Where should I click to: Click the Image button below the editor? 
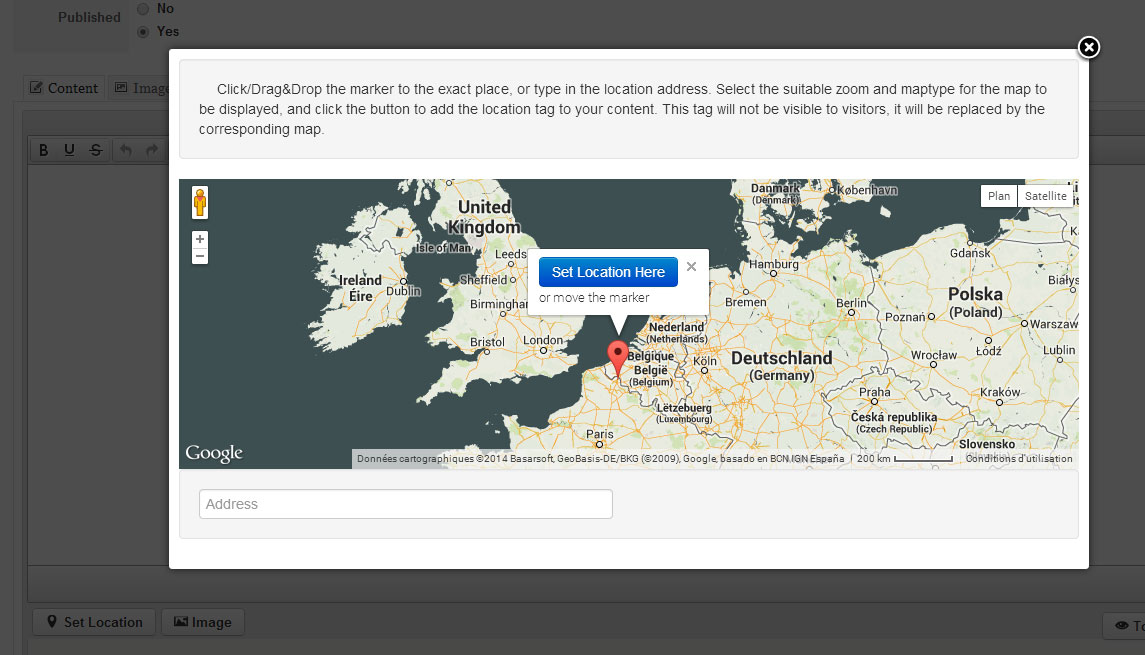pos(202,622)
